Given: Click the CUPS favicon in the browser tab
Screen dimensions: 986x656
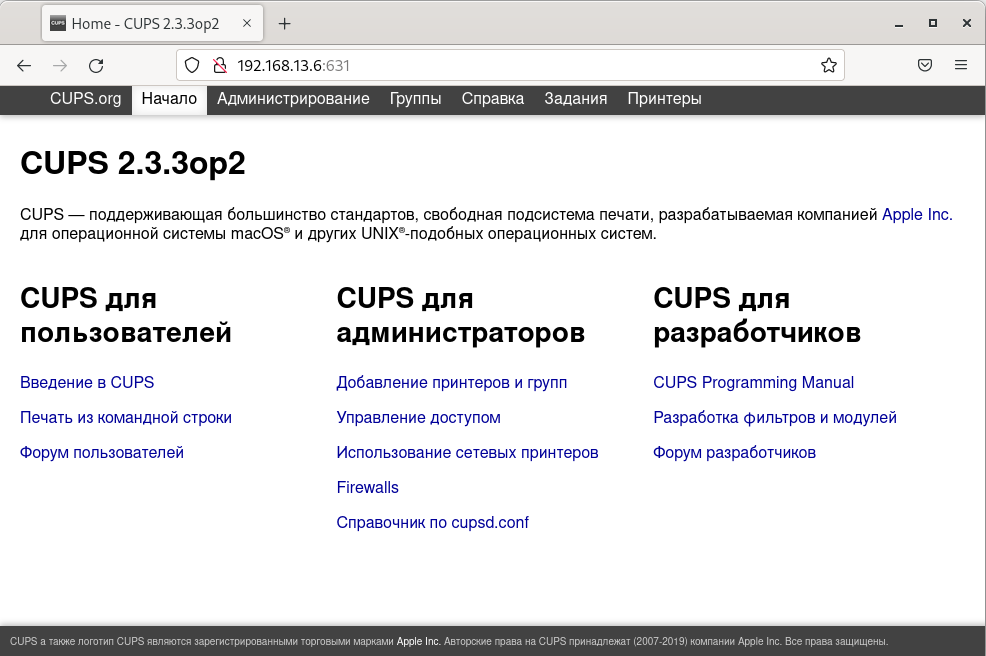Looking at the screenshot, I should click(x=57, y=22).
